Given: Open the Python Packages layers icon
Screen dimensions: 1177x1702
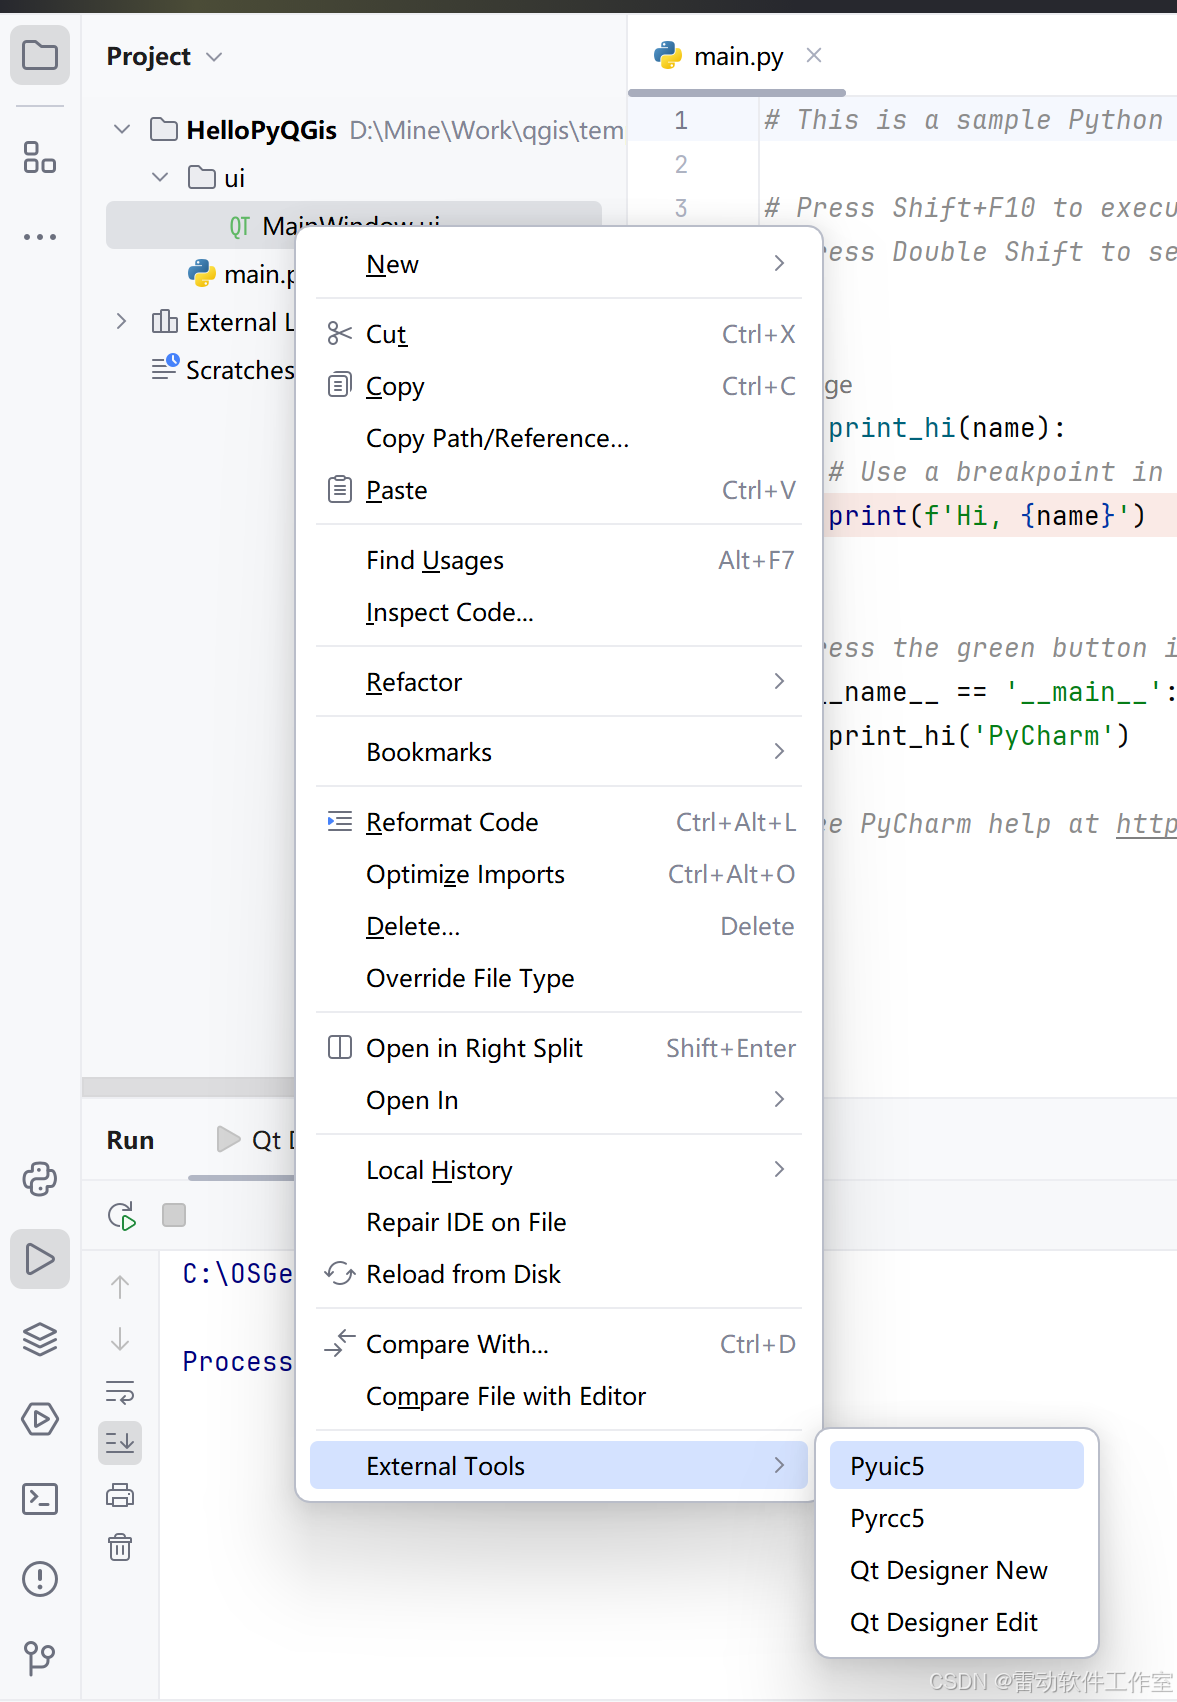Looking at the screenshot, I should click(x=40, y=1339).
